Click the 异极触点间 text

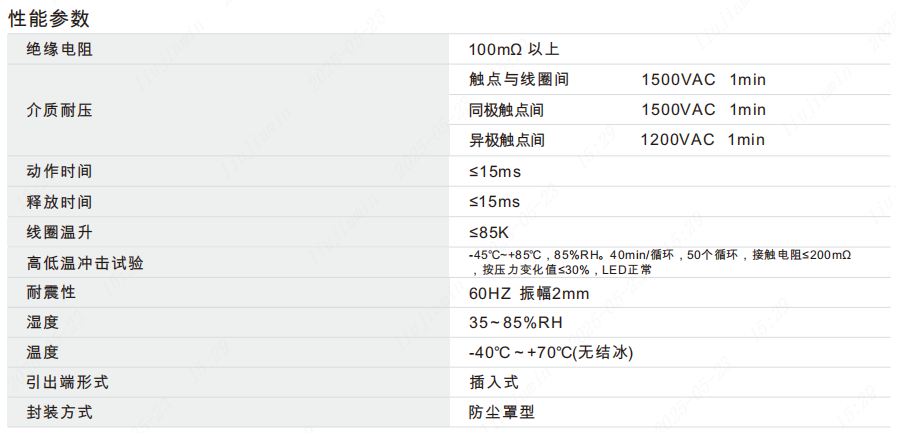[508, 140]
